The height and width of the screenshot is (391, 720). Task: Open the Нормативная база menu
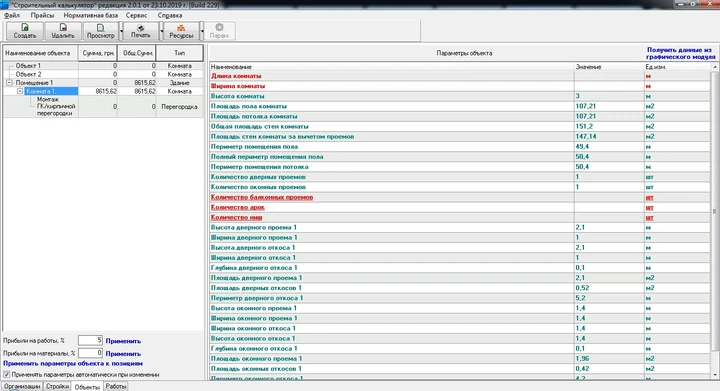90,15
